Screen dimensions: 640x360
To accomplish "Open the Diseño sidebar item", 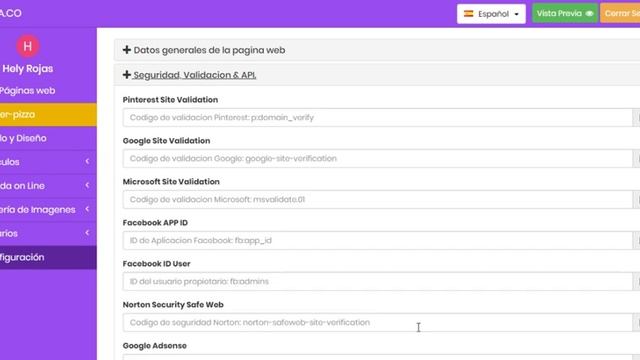I will 48,138.
